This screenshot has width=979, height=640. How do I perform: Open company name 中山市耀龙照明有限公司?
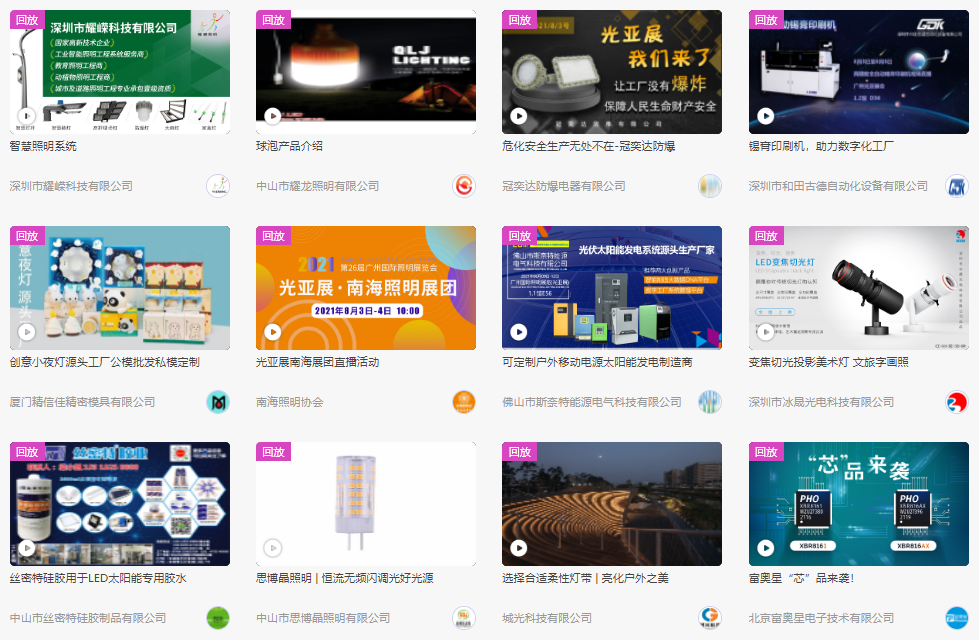coord(317,186)
